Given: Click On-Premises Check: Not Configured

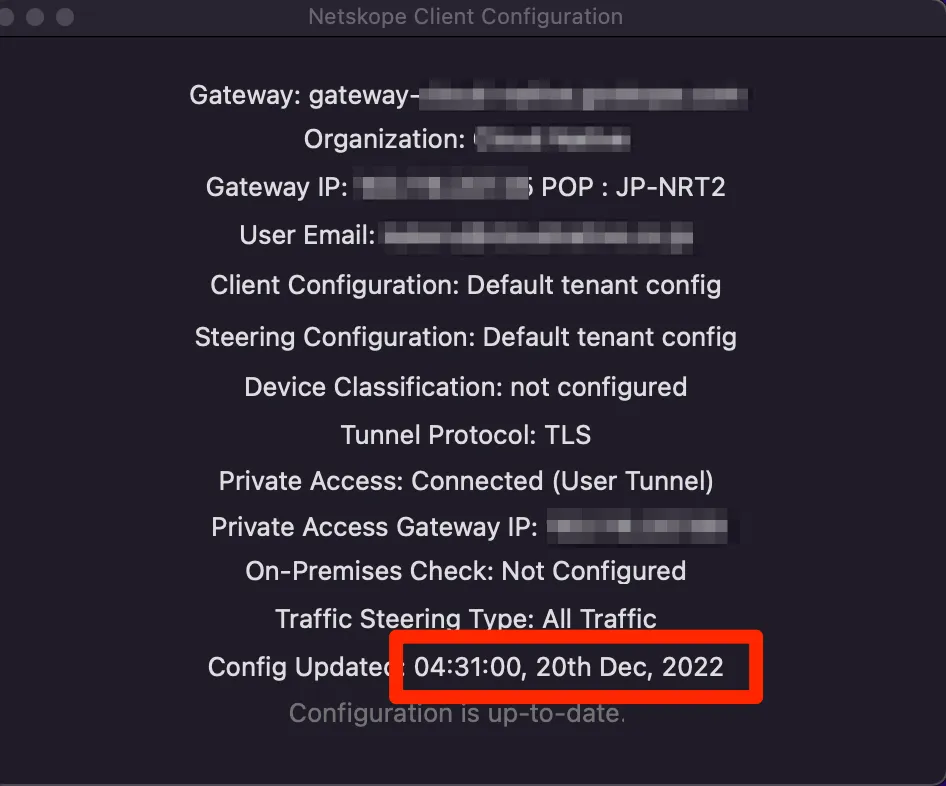Looking at the screenshot, I should tap(465, 571).
